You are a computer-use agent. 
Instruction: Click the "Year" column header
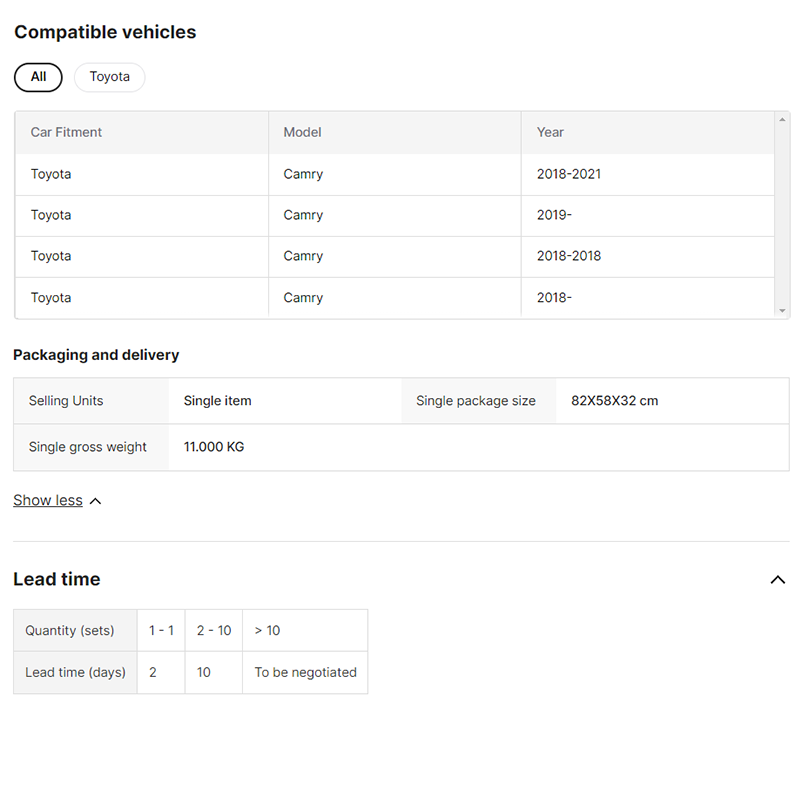[550, 132]
